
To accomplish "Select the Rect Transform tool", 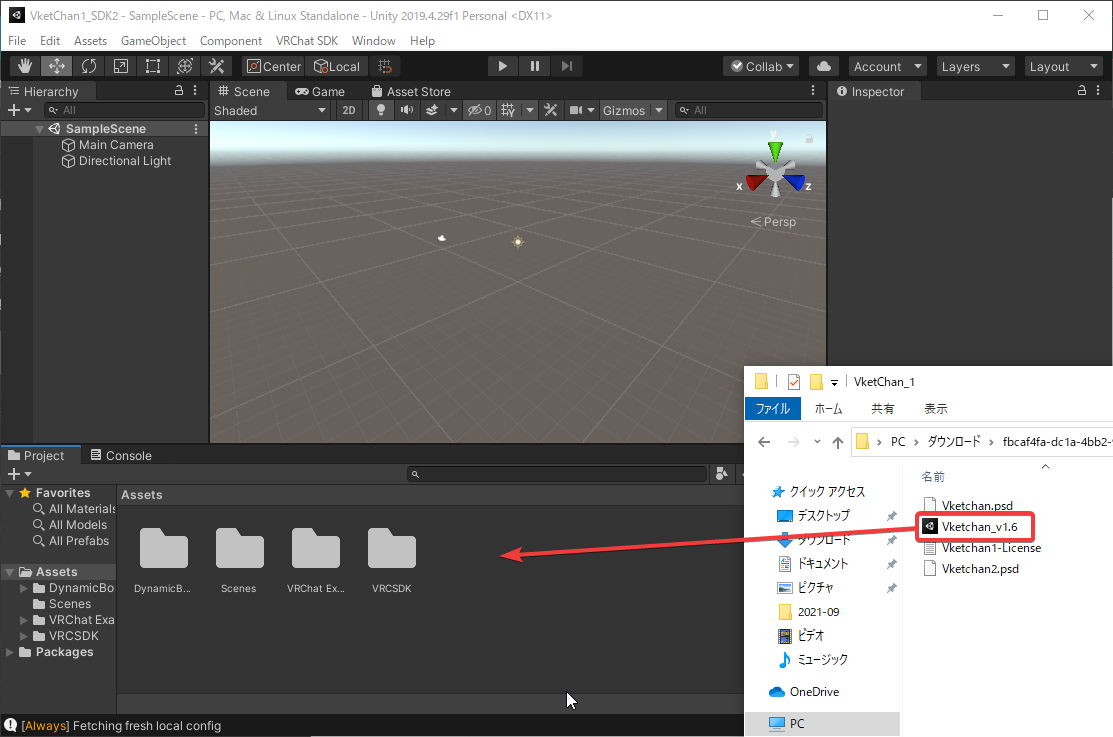I will [152, 65].
